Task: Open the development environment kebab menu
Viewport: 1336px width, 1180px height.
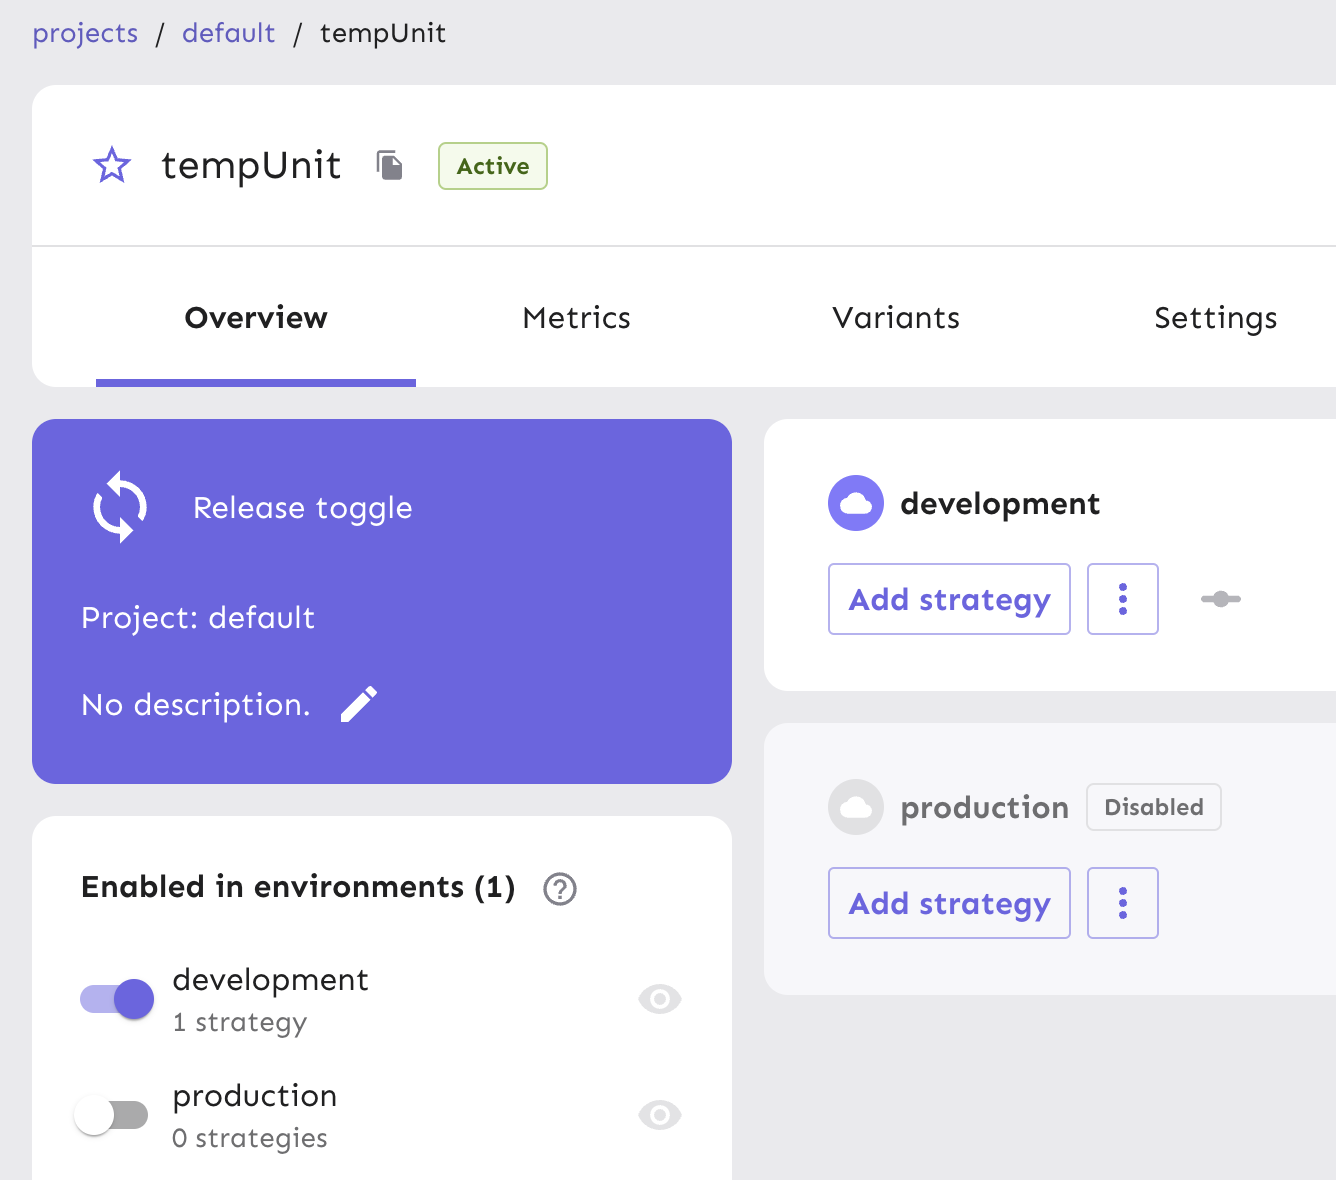Action: 1122,599
